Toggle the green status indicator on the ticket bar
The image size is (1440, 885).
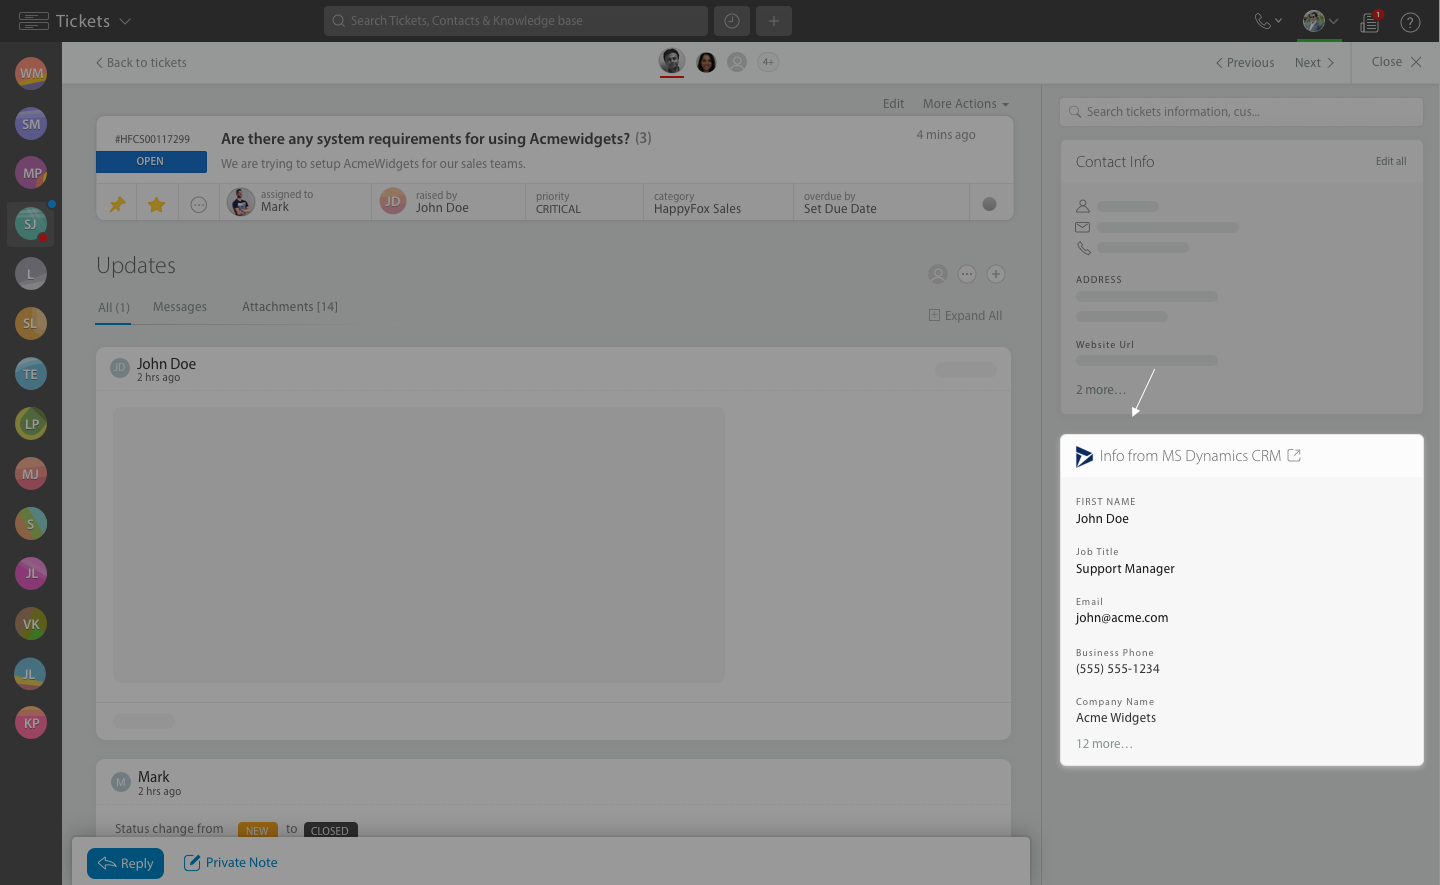pyautogui.click(x=990, y=202)
